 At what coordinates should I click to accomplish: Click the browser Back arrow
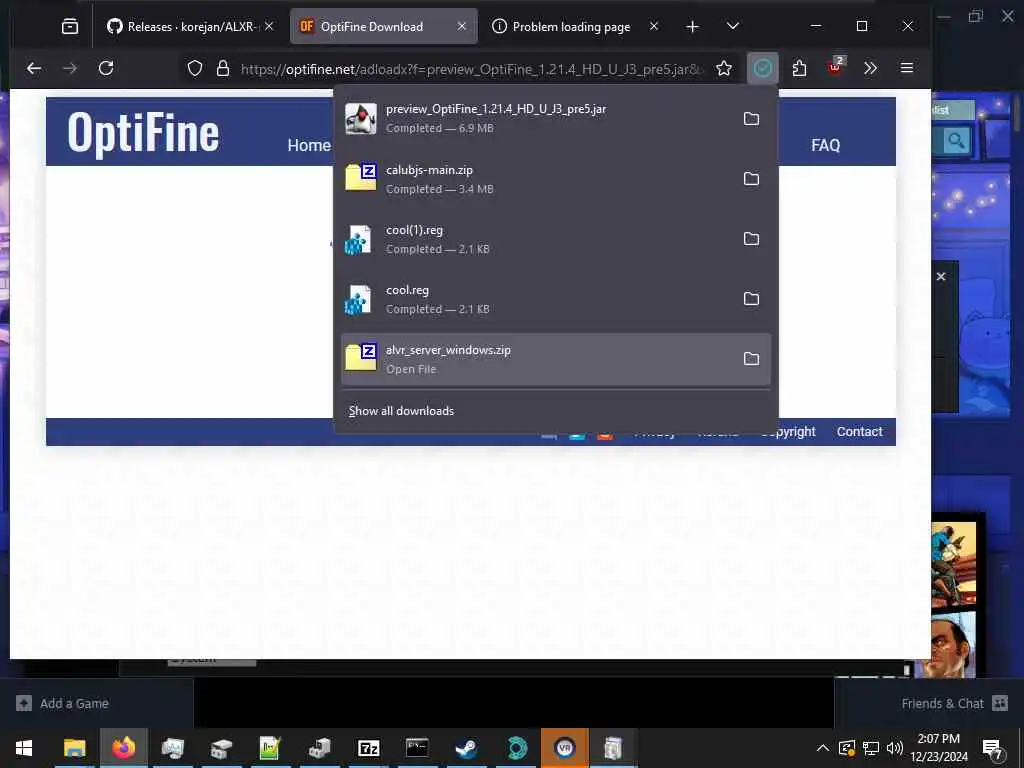tap(34, 68)
